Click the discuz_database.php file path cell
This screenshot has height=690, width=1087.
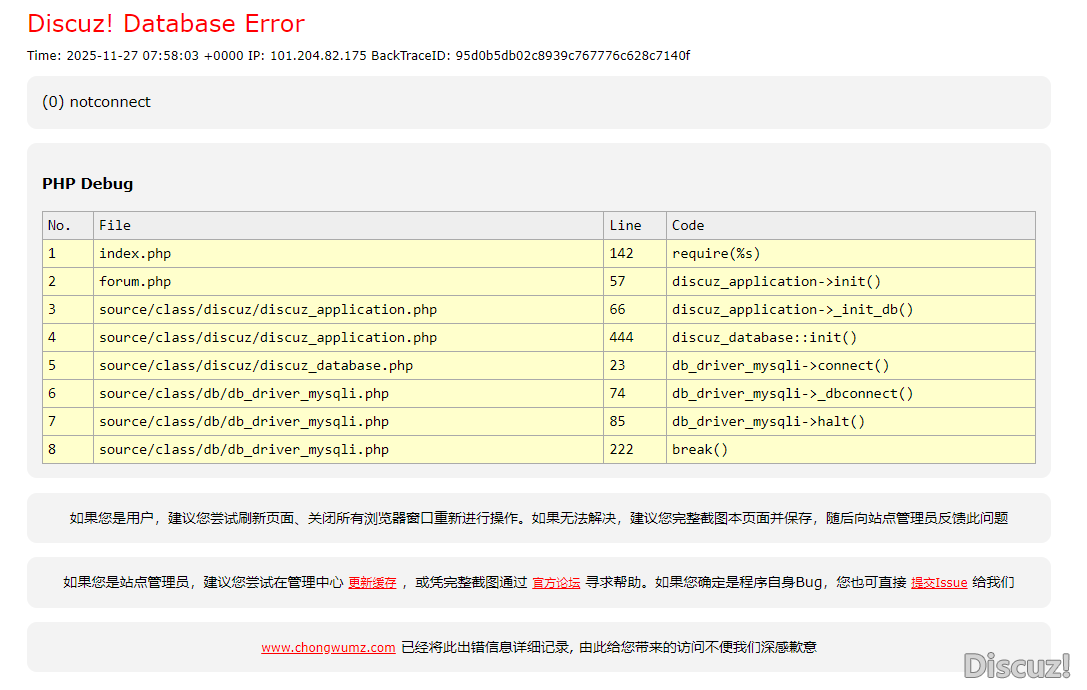[256, 366]
